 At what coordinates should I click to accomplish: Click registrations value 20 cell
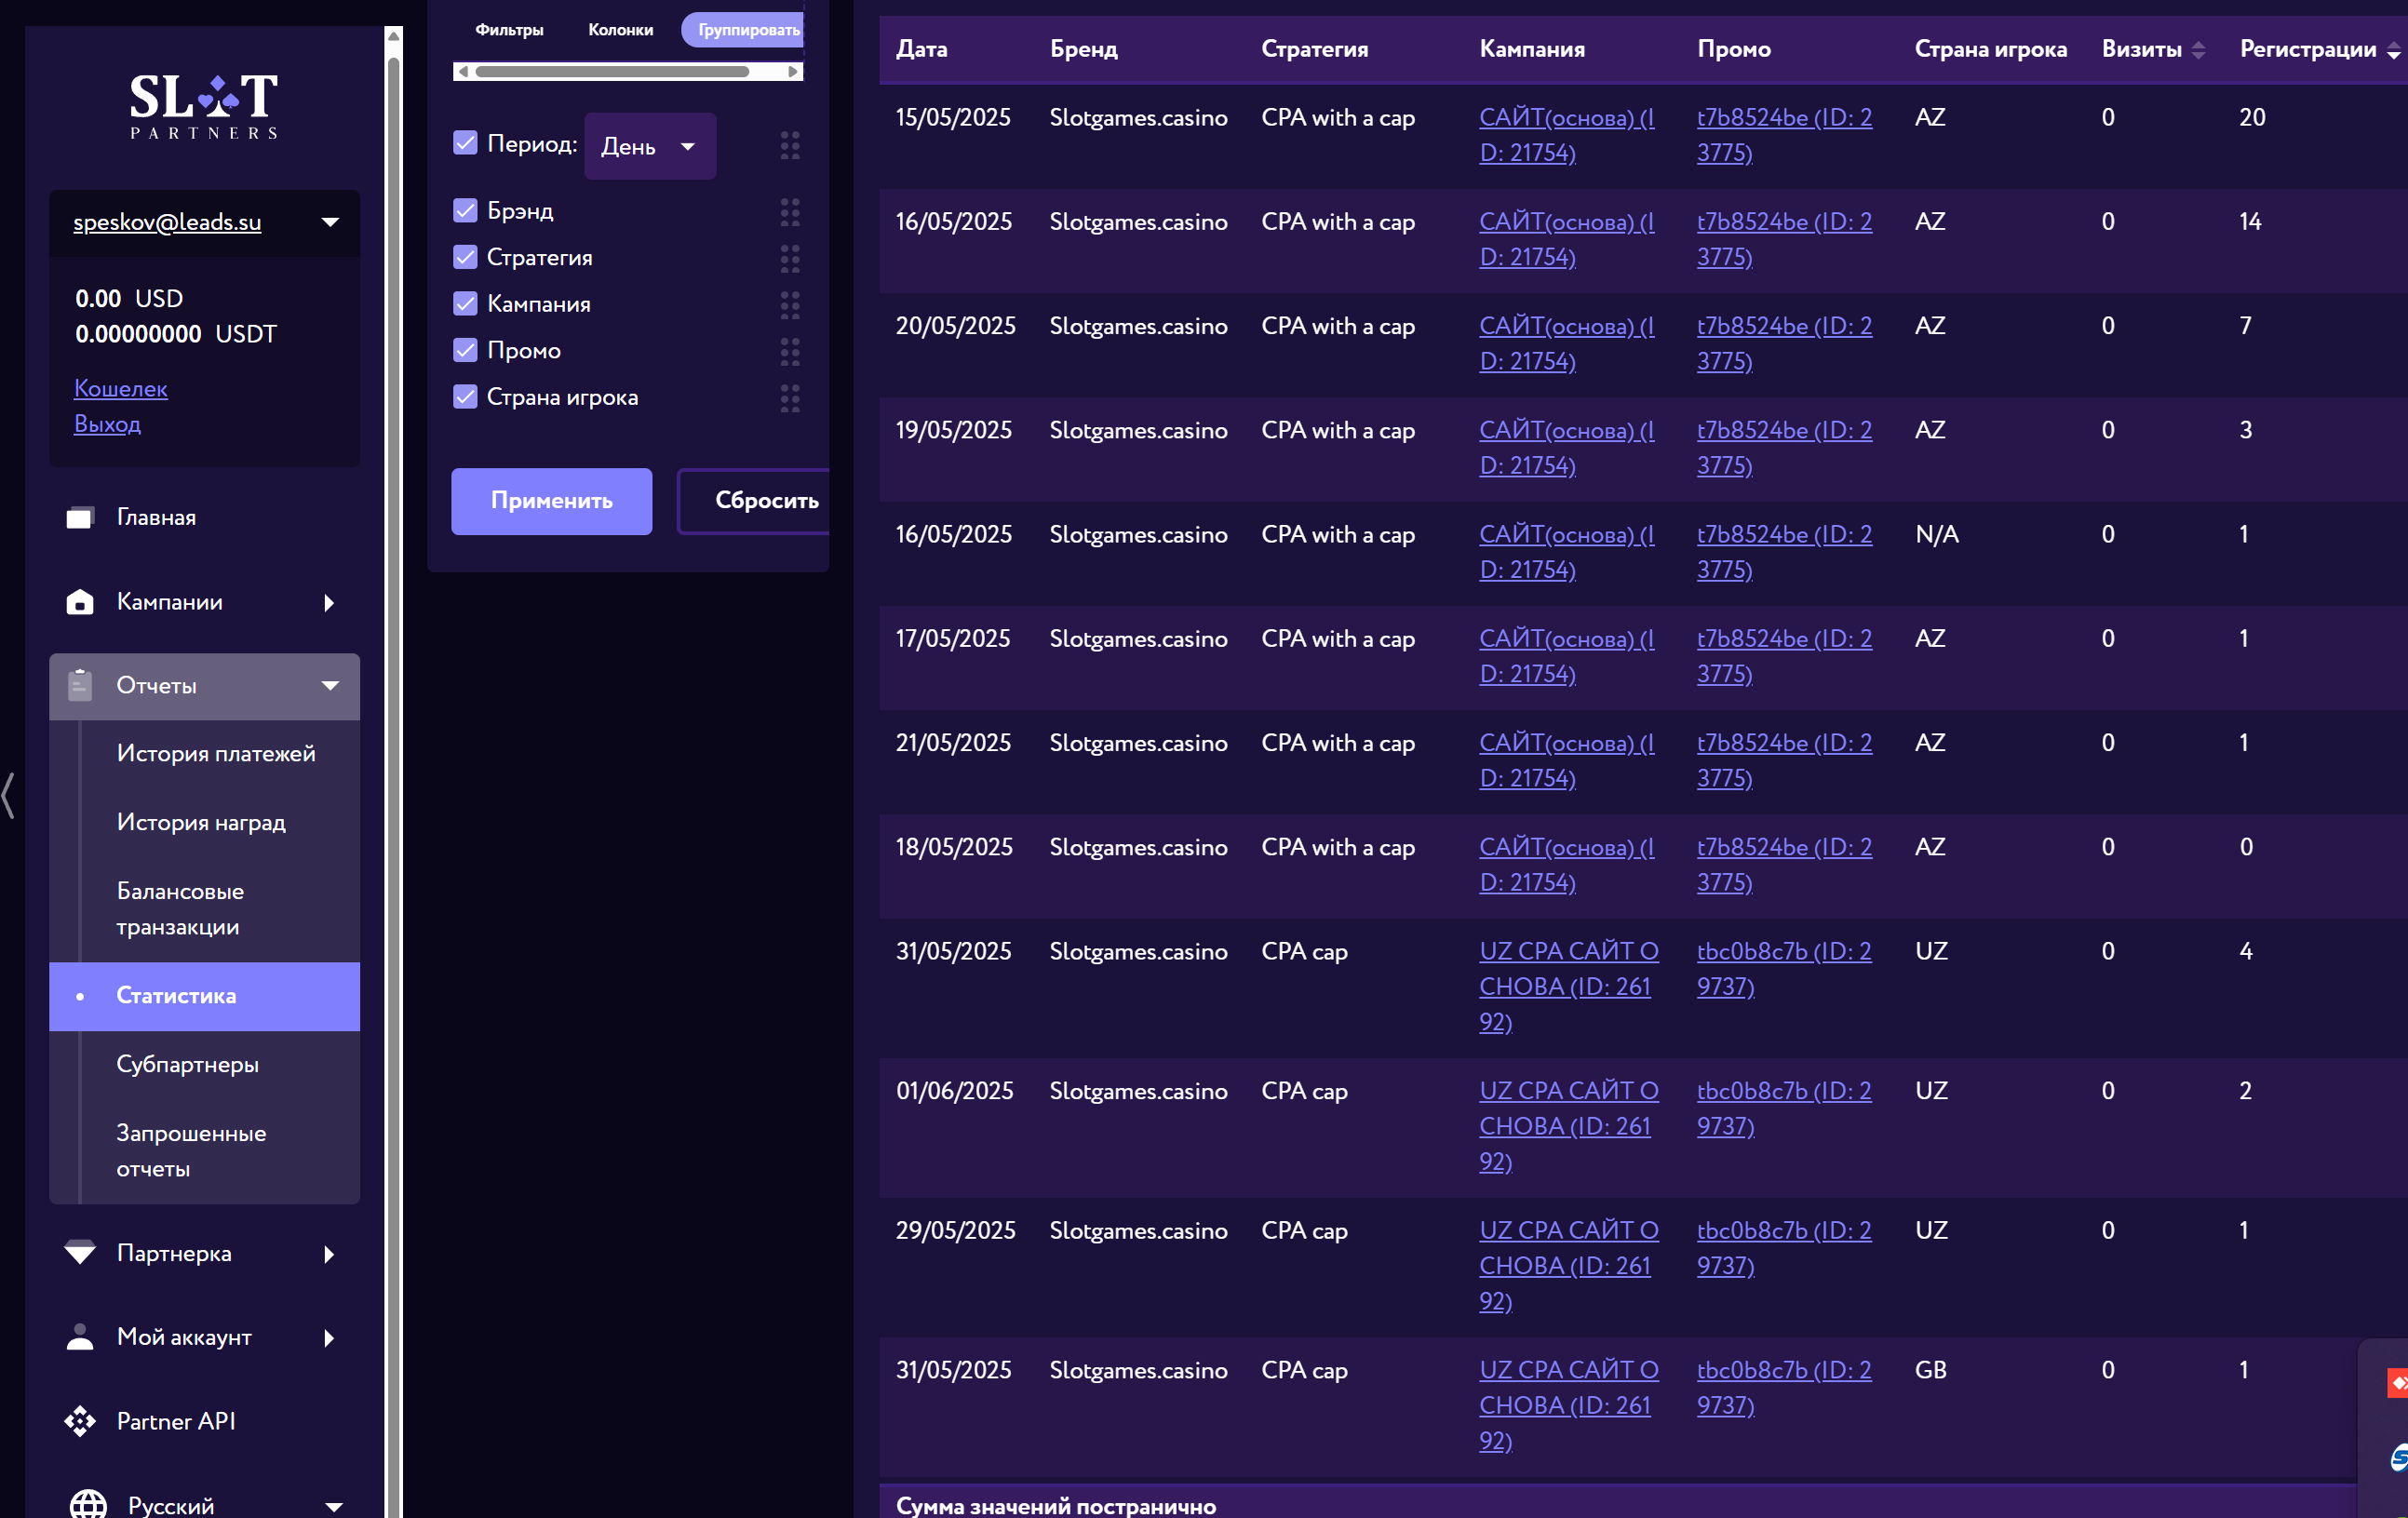point(2252,117)
